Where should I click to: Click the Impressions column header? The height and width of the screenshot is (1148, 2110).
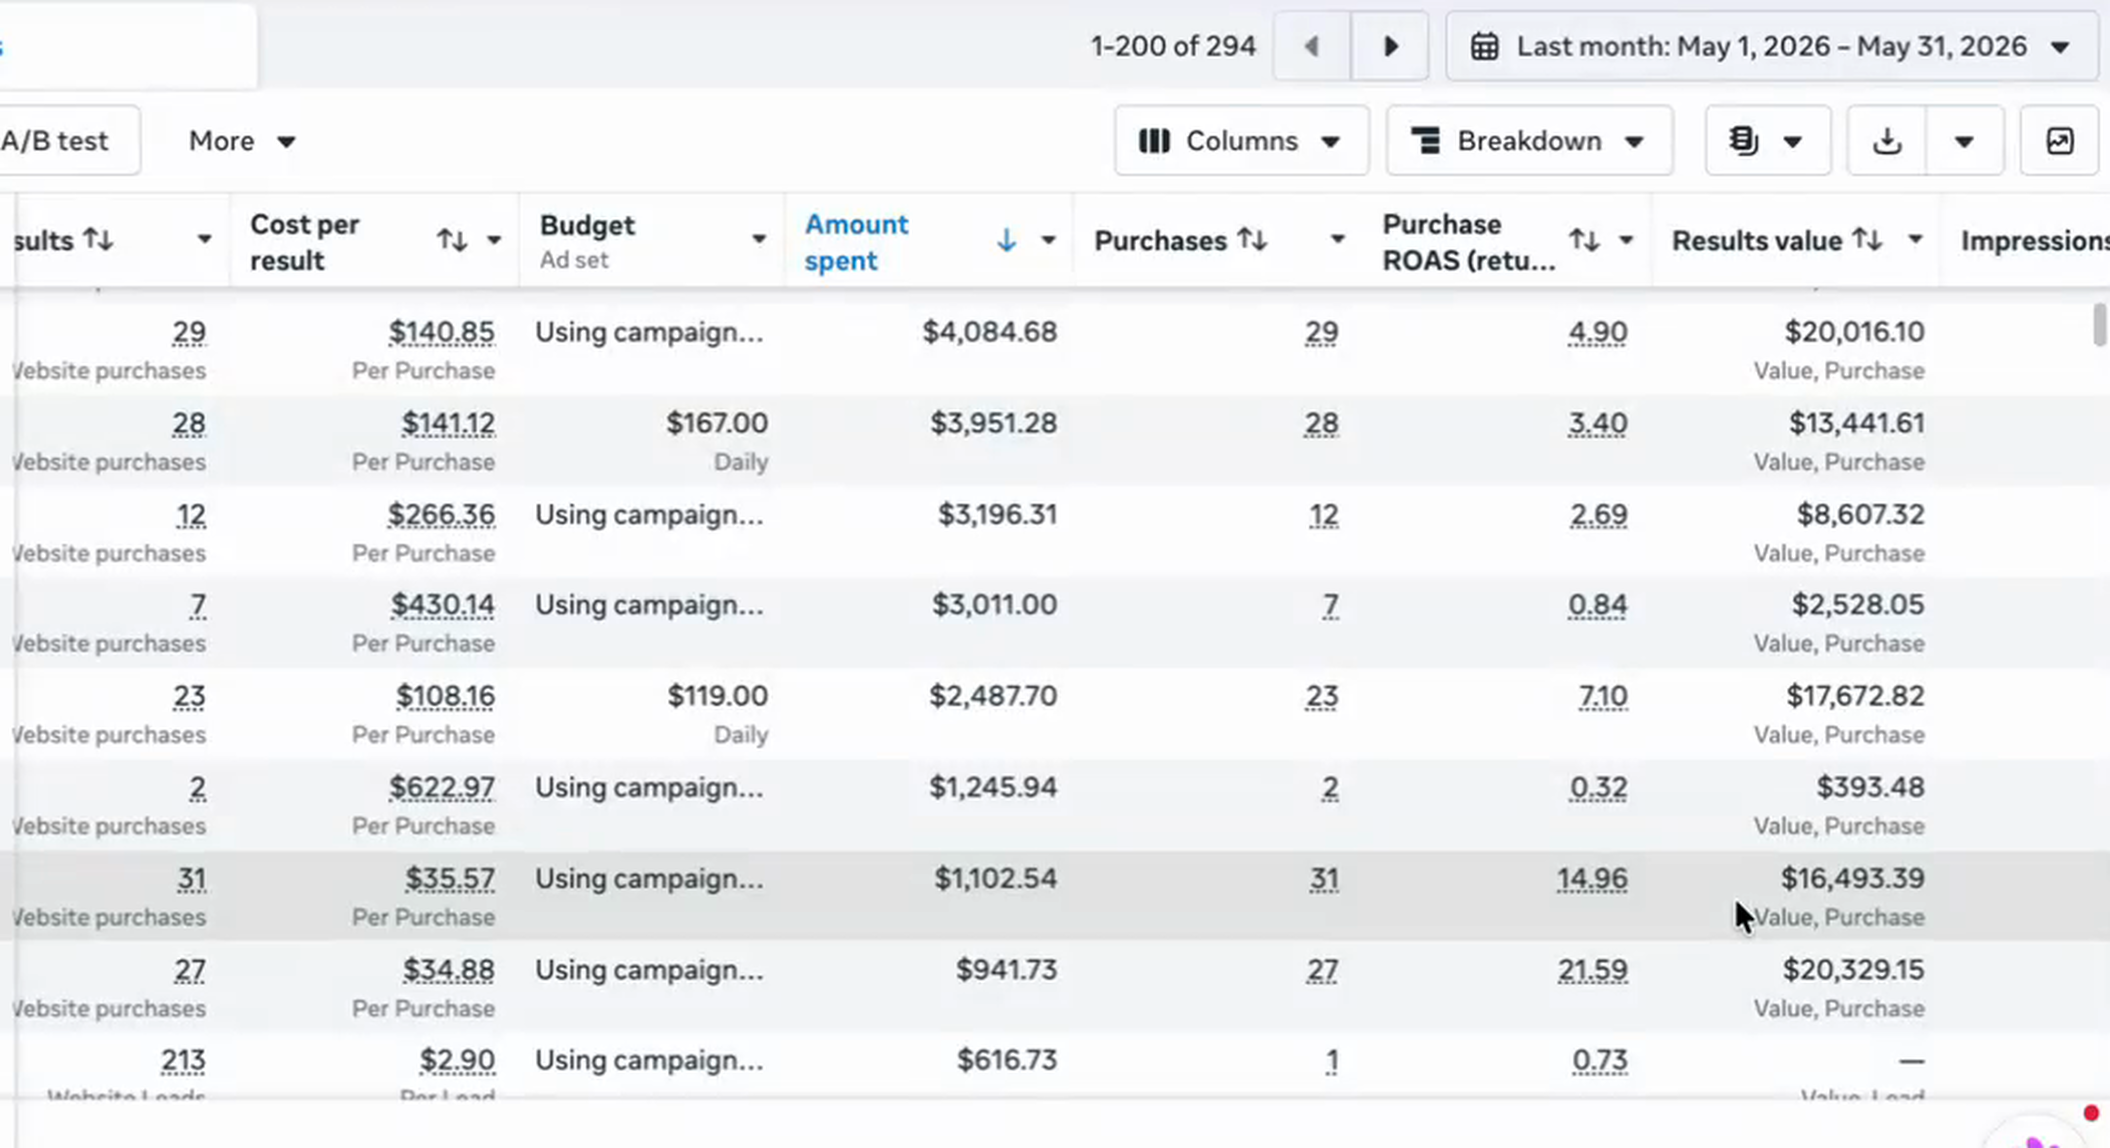pyautogui.click(x=2034, y=241)
